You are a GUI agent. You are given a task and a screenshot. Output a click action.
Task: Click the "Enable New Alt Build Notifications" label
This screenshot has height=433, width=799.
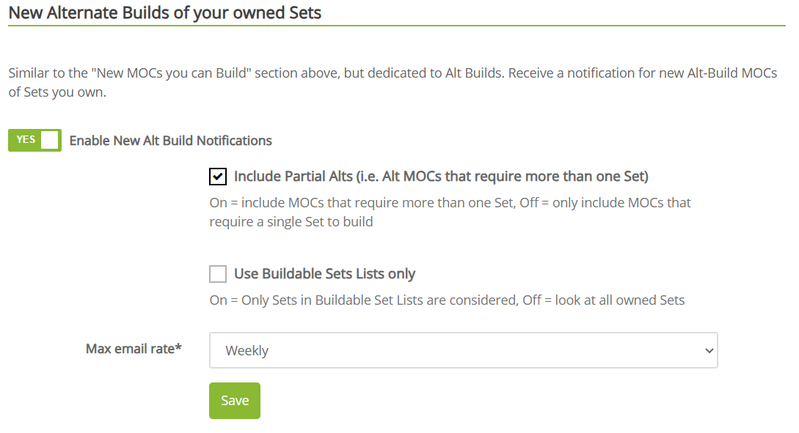(170, 140)
